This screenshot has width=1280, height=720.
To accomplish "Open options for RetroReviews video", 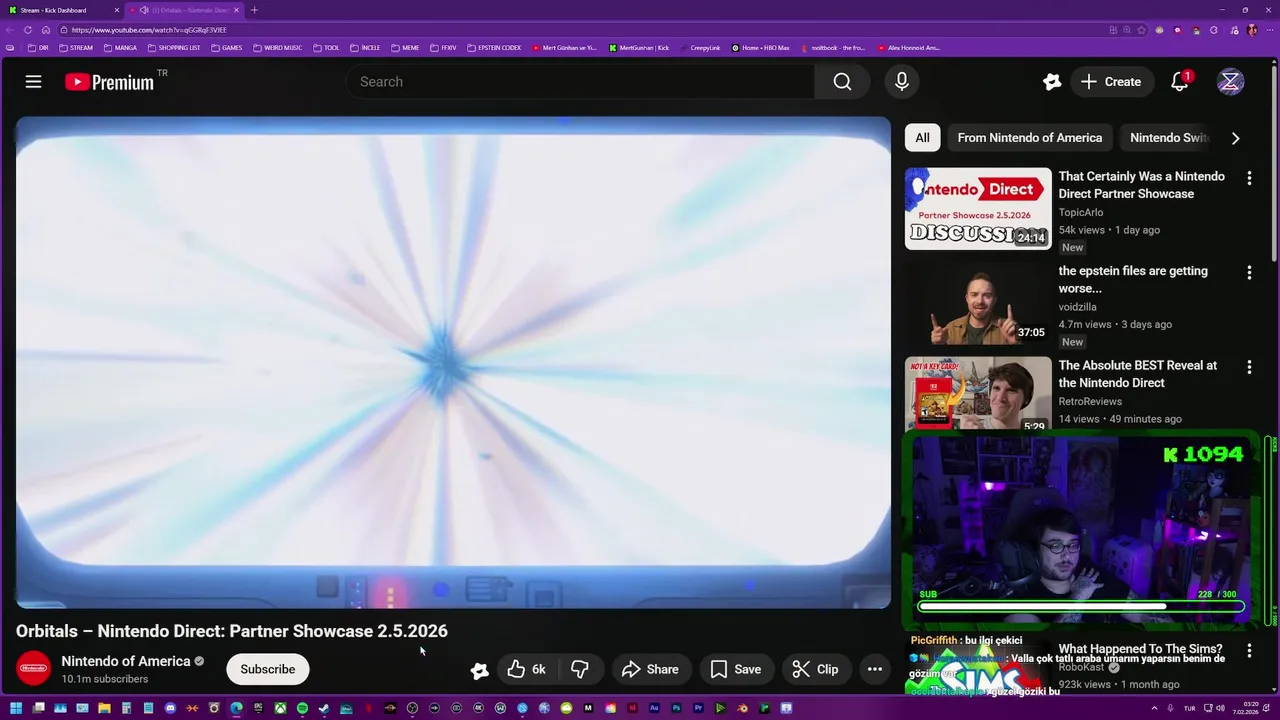I will [x=1248, y=367].
